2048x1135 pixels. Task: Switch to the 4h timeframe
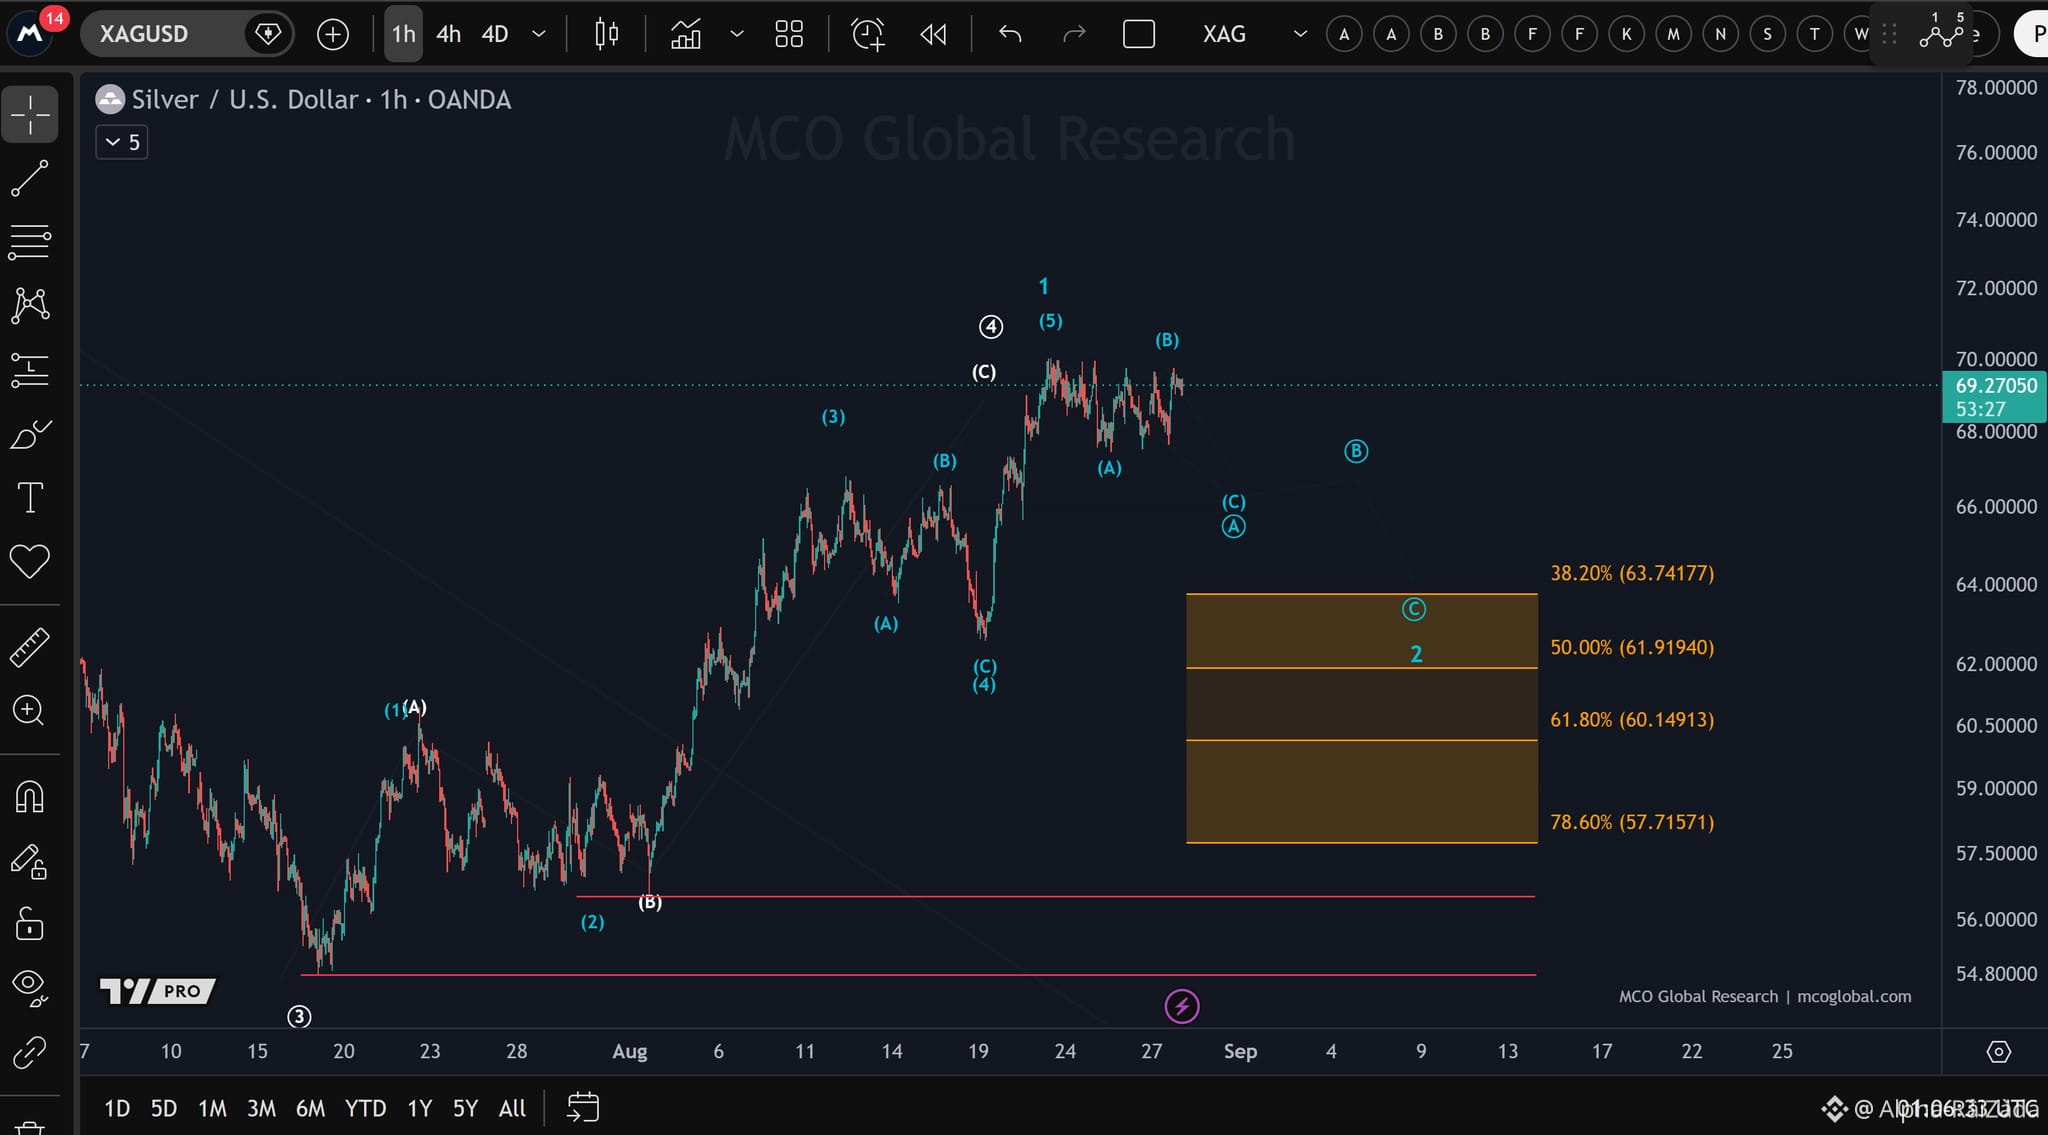(x=448, y=34)
